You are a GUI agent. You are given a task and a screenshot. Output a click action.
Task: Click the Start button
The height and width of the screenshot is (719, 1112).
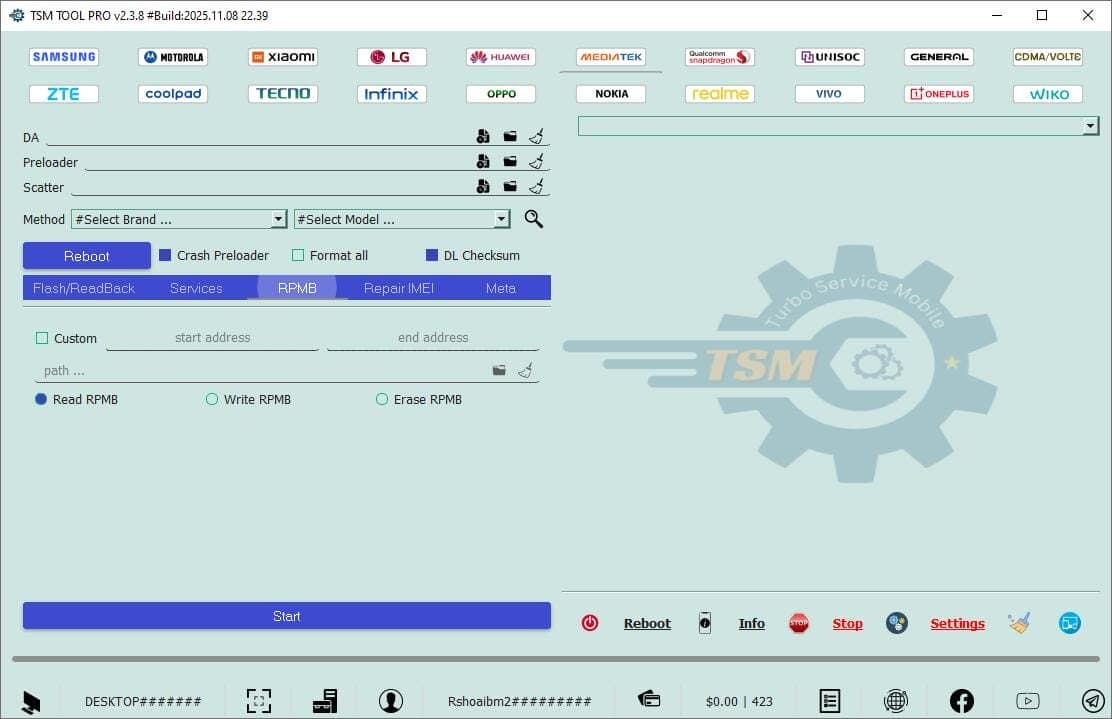(287, 615)
